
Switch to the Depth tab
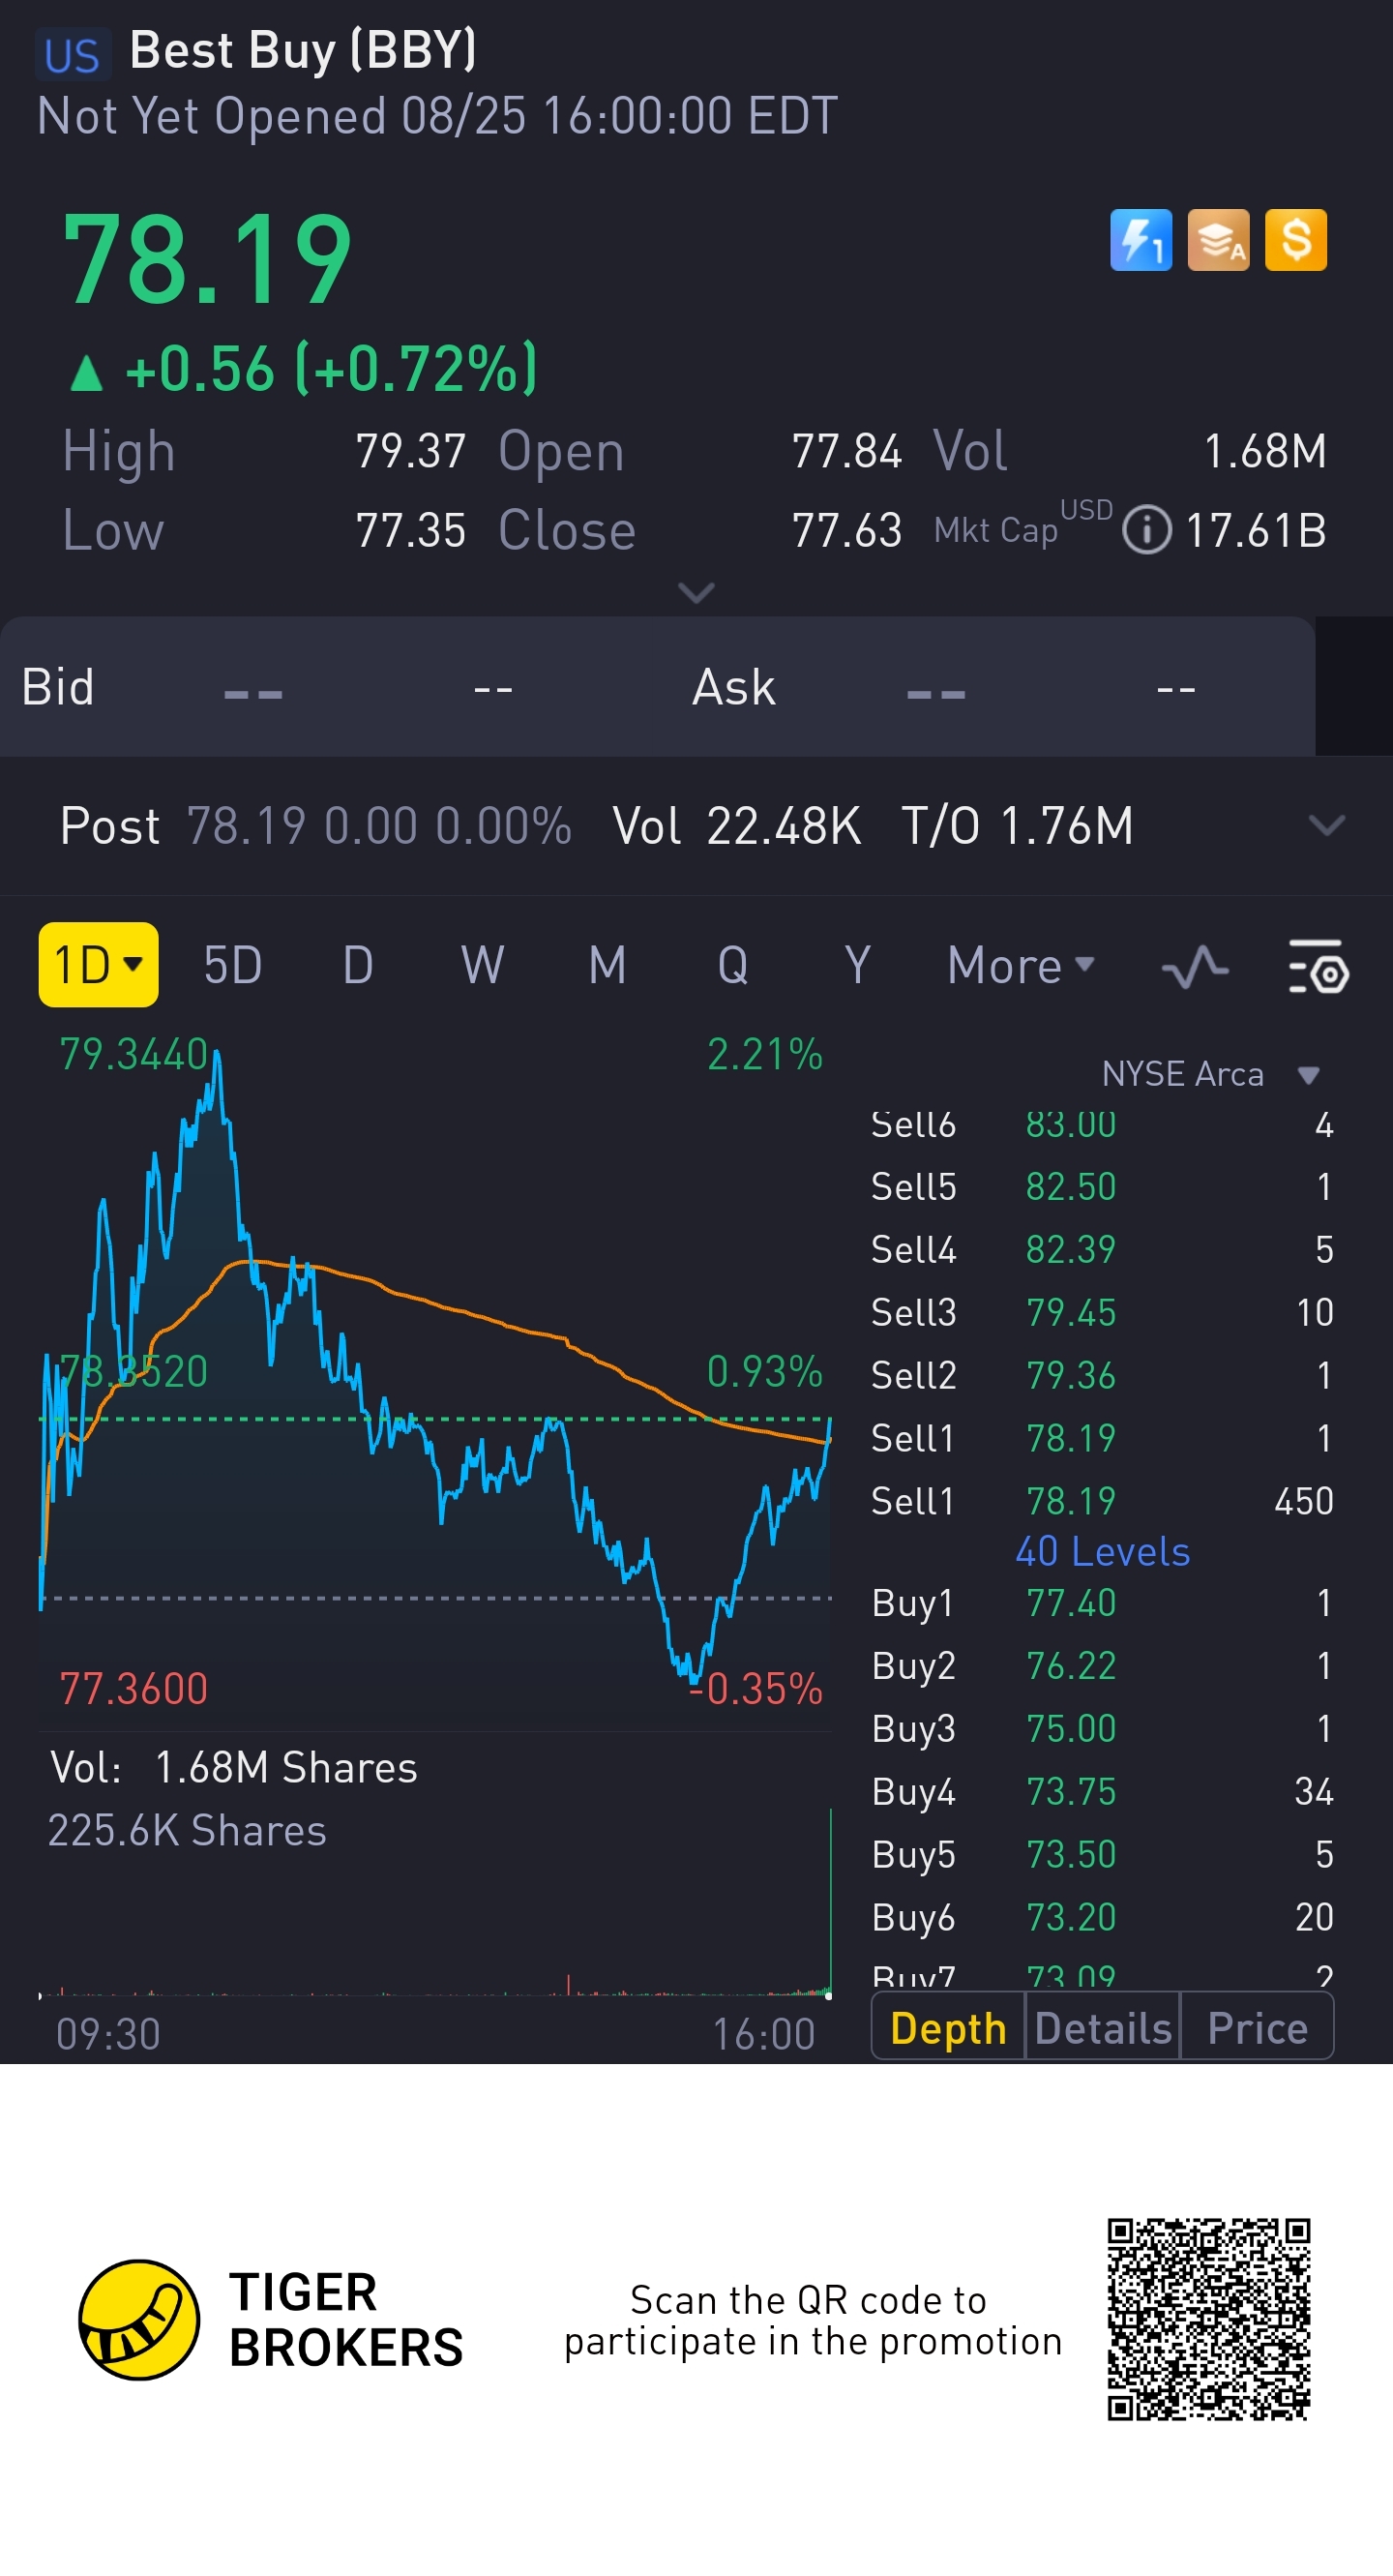[x=948, y=2028]
